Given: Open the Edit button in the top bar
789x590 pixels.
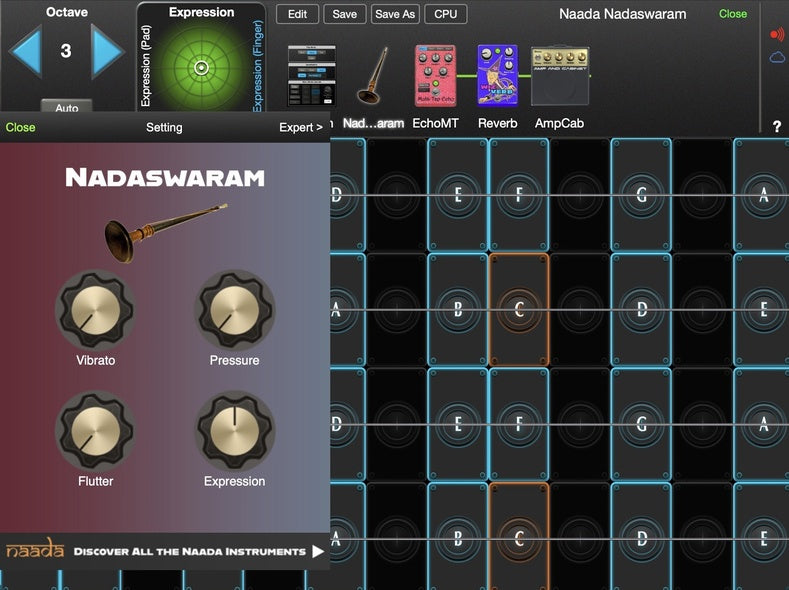Looking at the screenshot, I should (297, 14).
